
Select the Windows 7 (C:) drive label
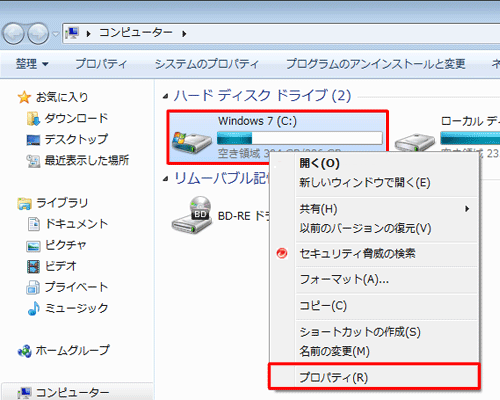point(257,121)
